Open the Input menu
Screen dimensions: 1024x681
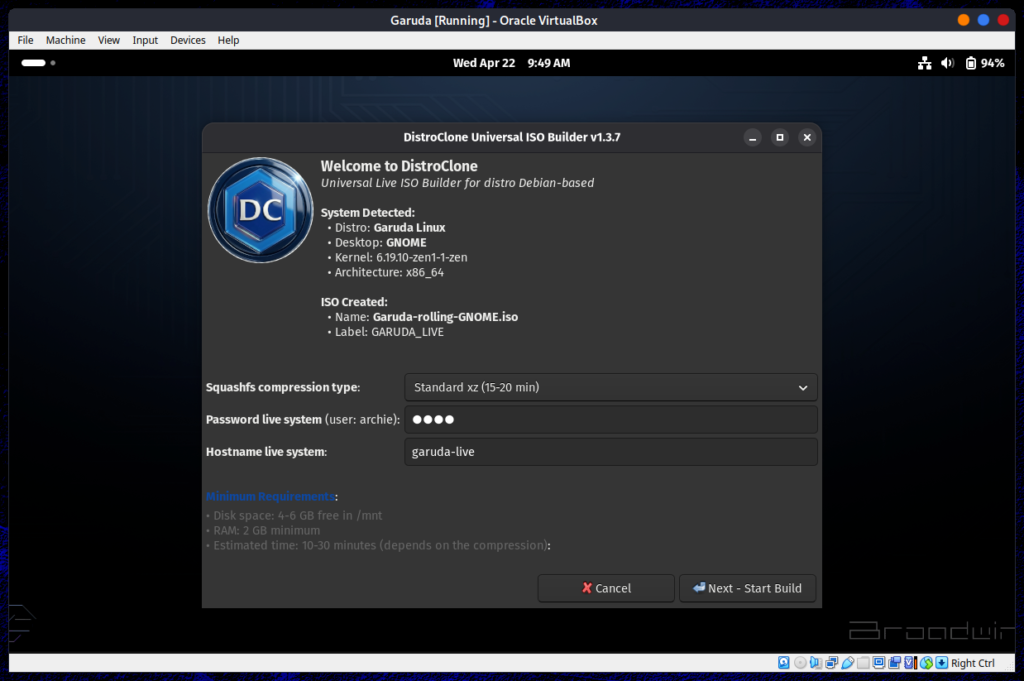[144, 40]
